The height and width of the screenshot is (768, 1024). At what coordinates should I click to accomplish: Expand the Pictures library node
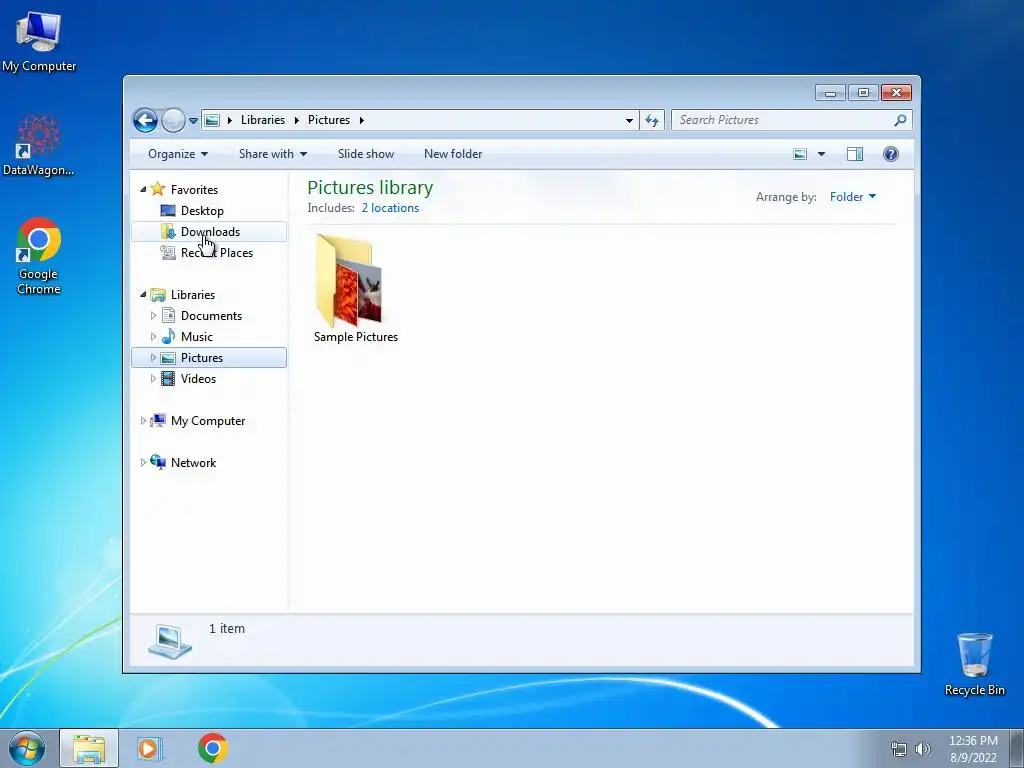pos(153,358)
